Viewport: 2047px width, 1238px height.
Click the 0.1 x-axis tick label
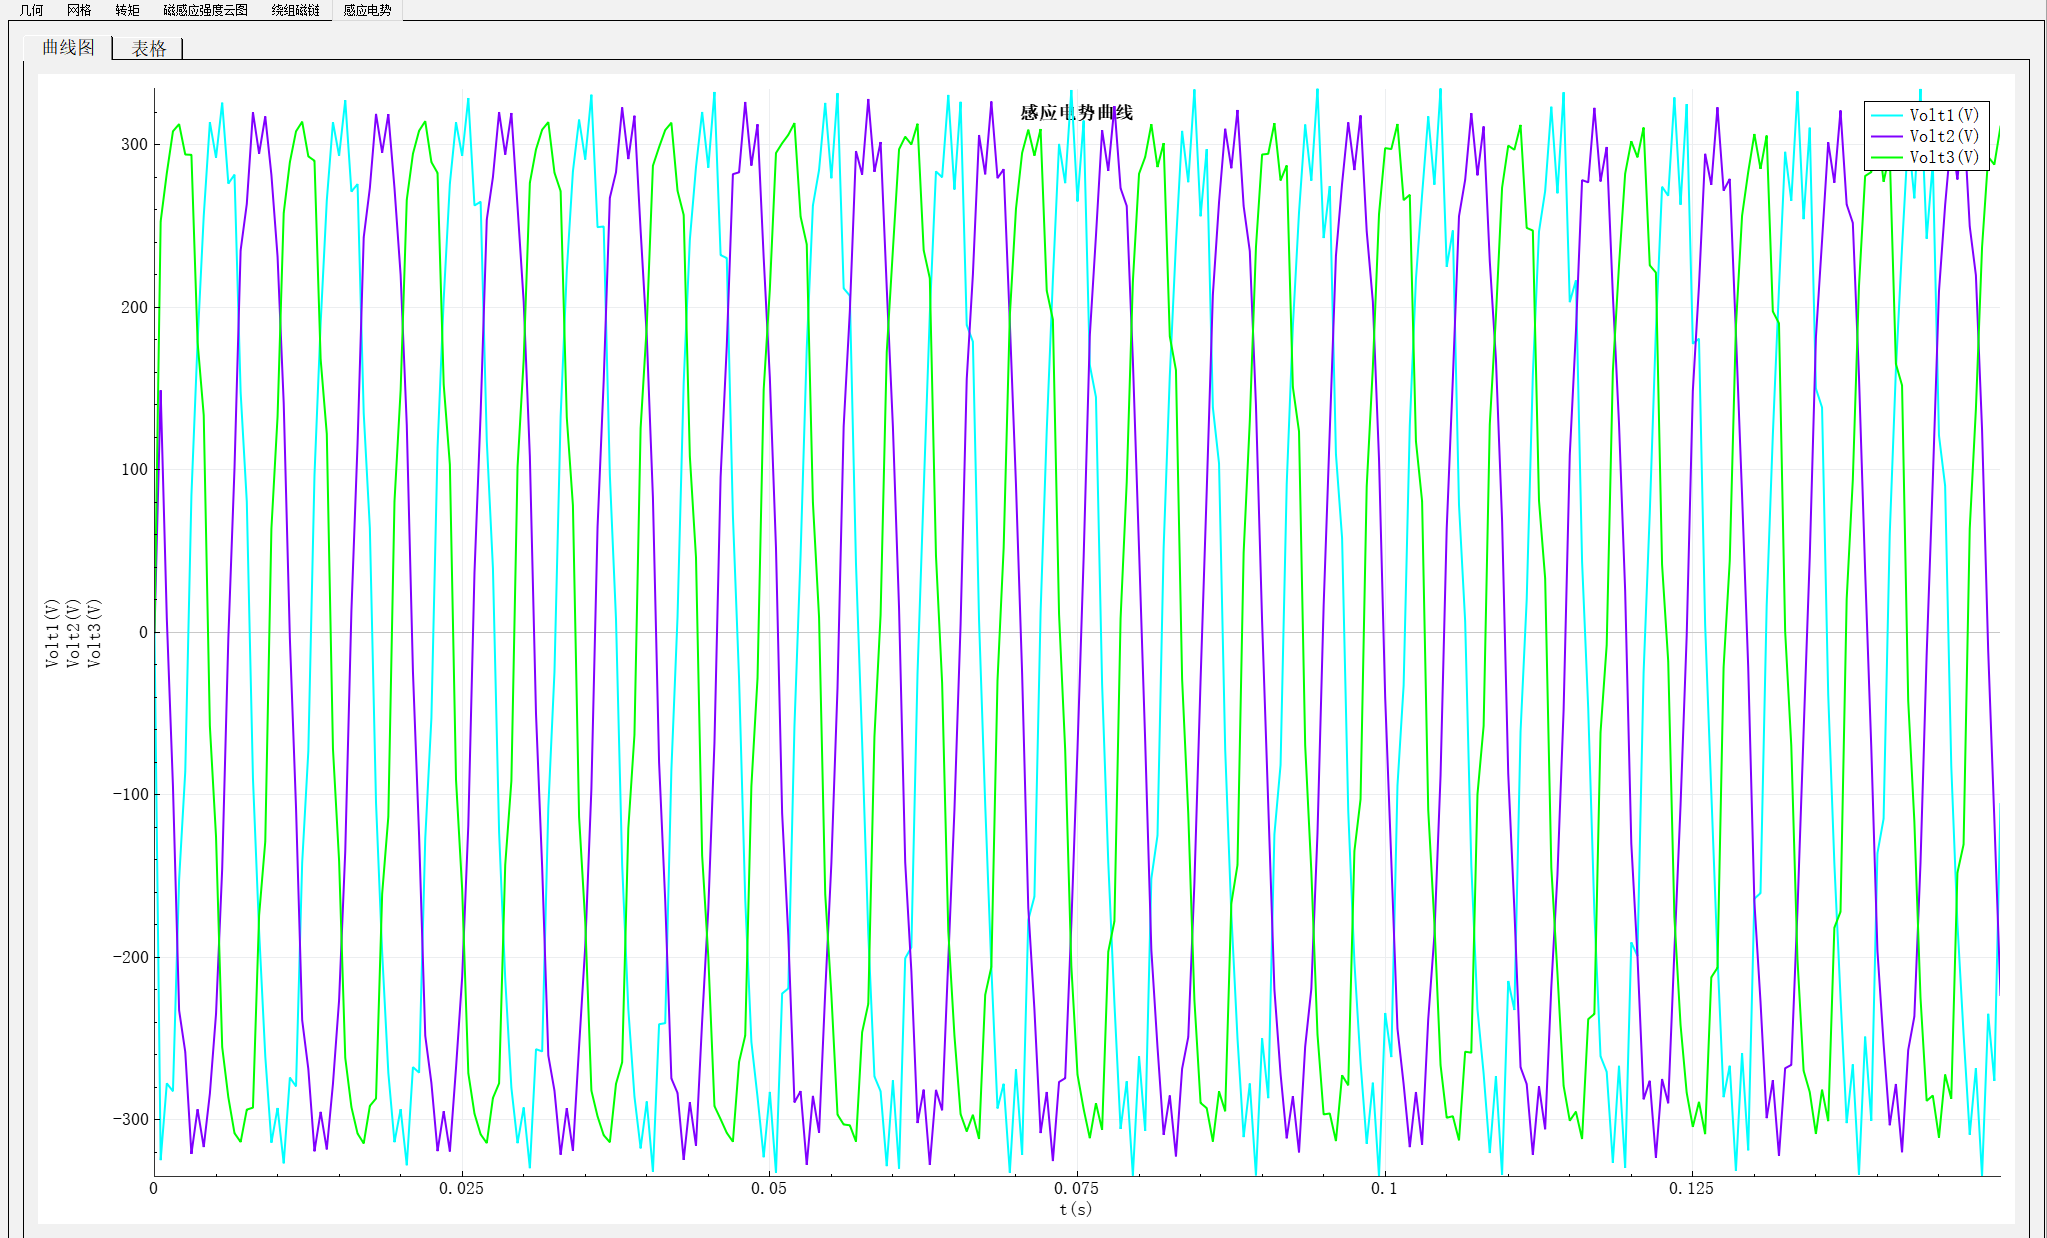pos(1384,1188)
